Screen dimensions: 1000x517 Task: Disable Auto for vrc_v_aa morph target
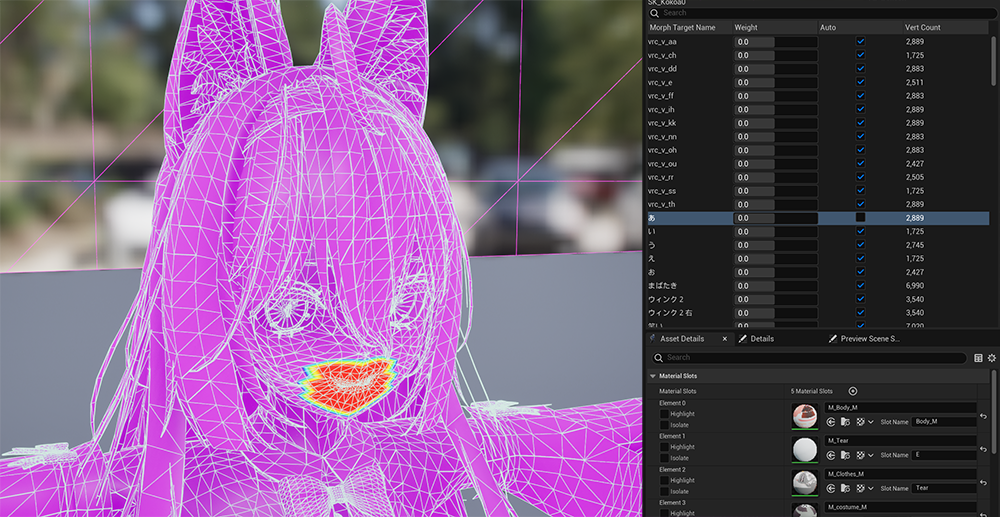click(x=860, y=41)
